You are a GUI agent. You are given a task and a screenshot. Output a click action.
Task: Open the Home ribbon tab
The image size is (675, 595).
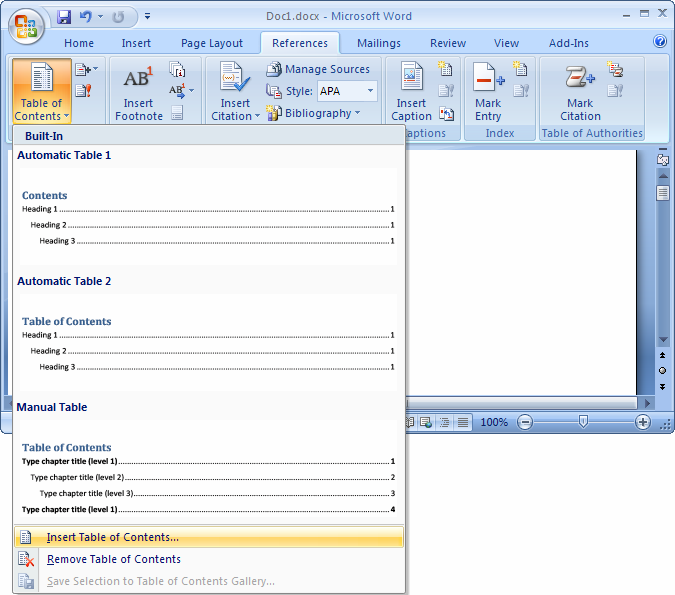point(79,43)
